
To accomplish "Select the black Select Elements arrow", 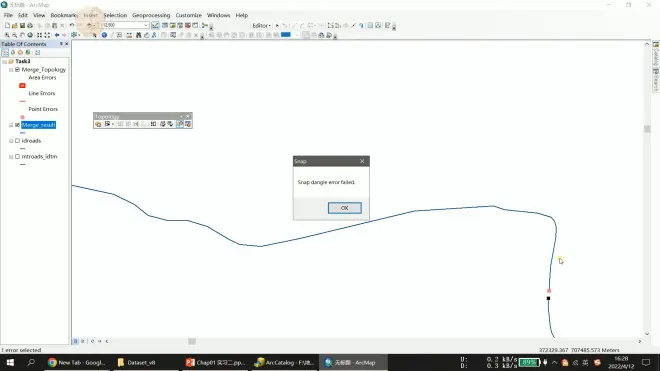I will 95,35.
